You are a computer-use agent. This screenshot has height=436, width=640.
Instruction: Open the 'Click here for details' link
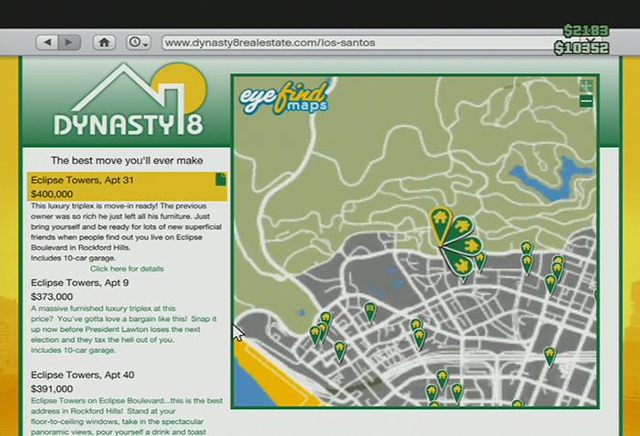coord(127,269)
